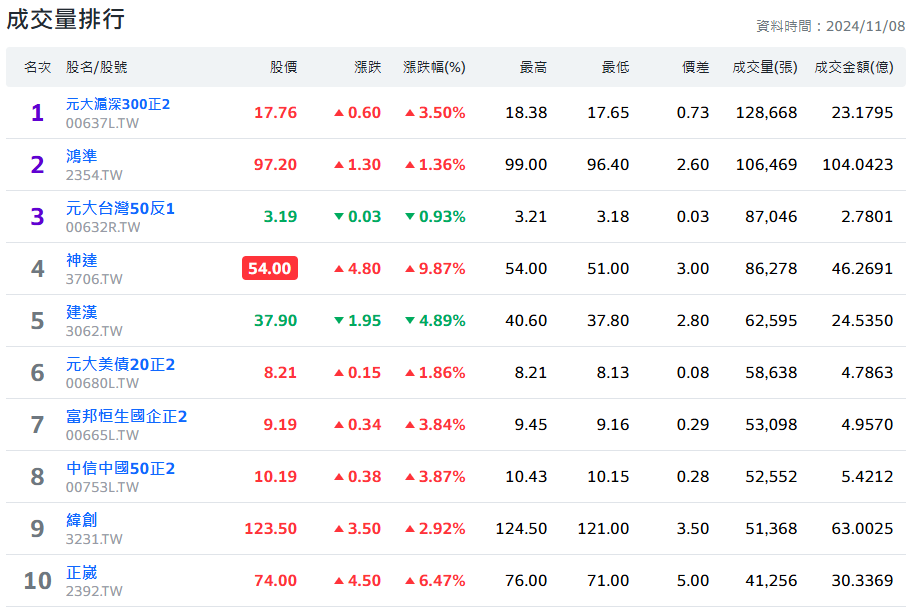Click the price spread 5.00
The width and height of the screenshot is (913, 607).
tap(693, 581)
